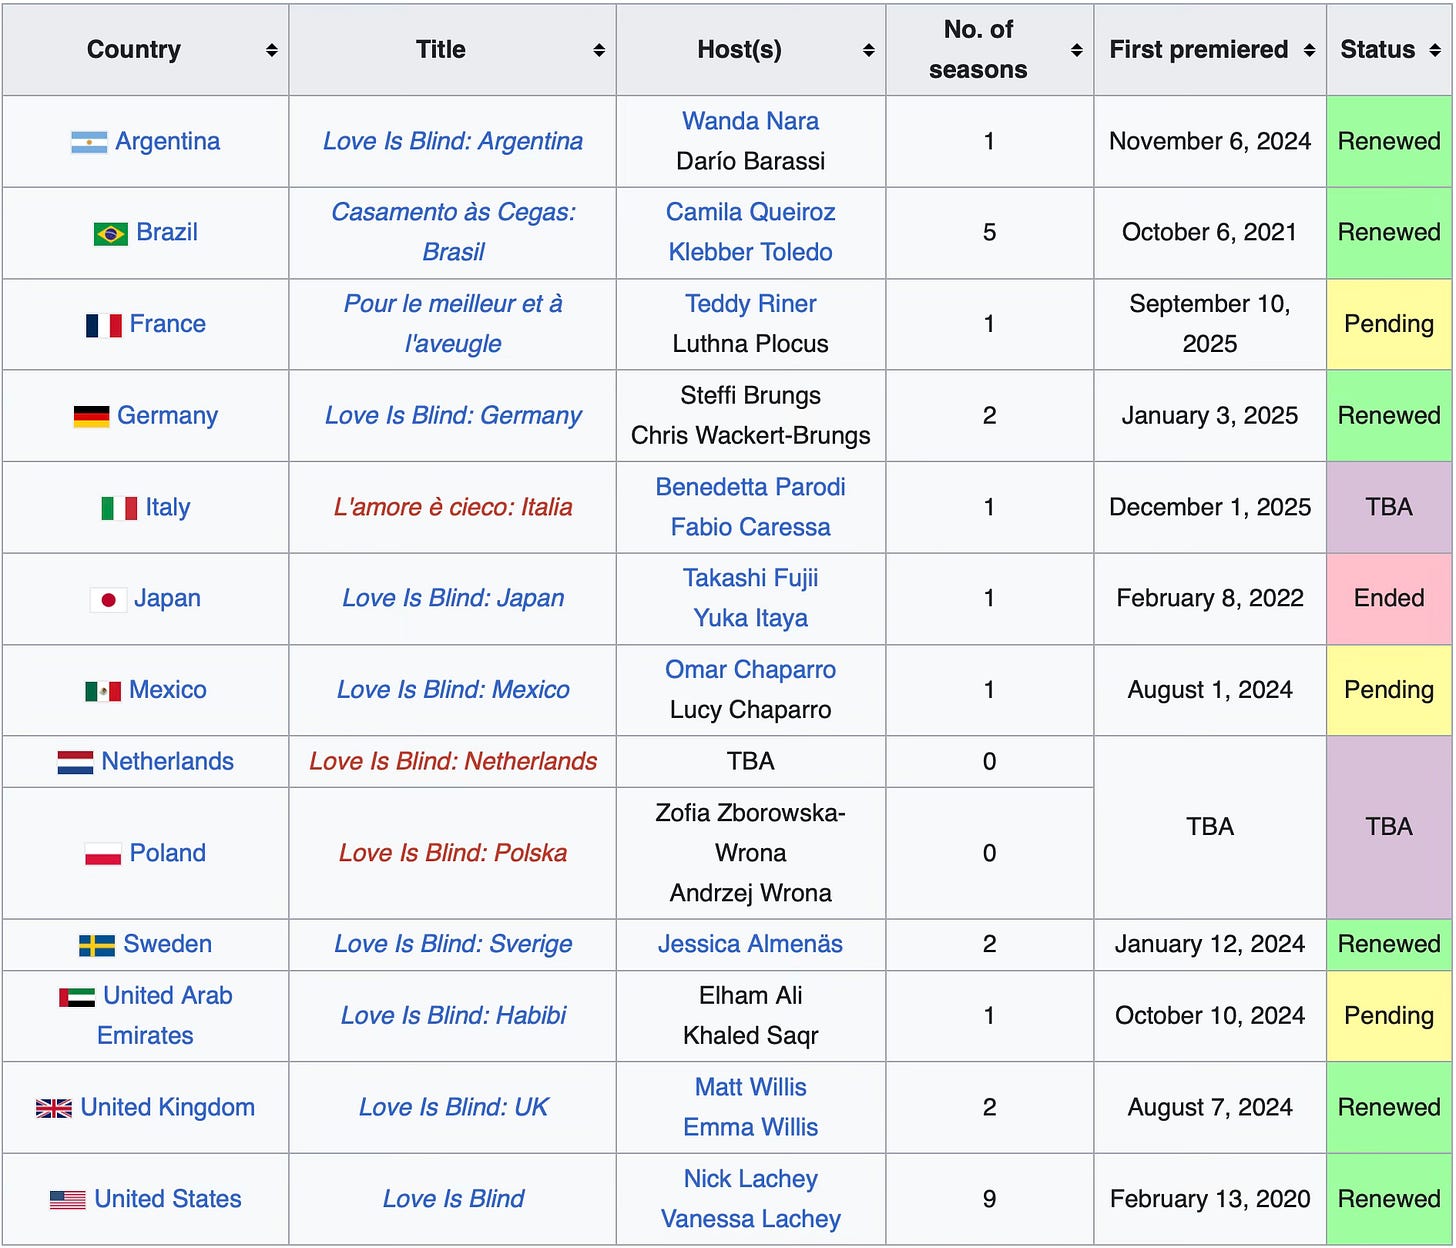Open the Argentina country link

[167, 141]
